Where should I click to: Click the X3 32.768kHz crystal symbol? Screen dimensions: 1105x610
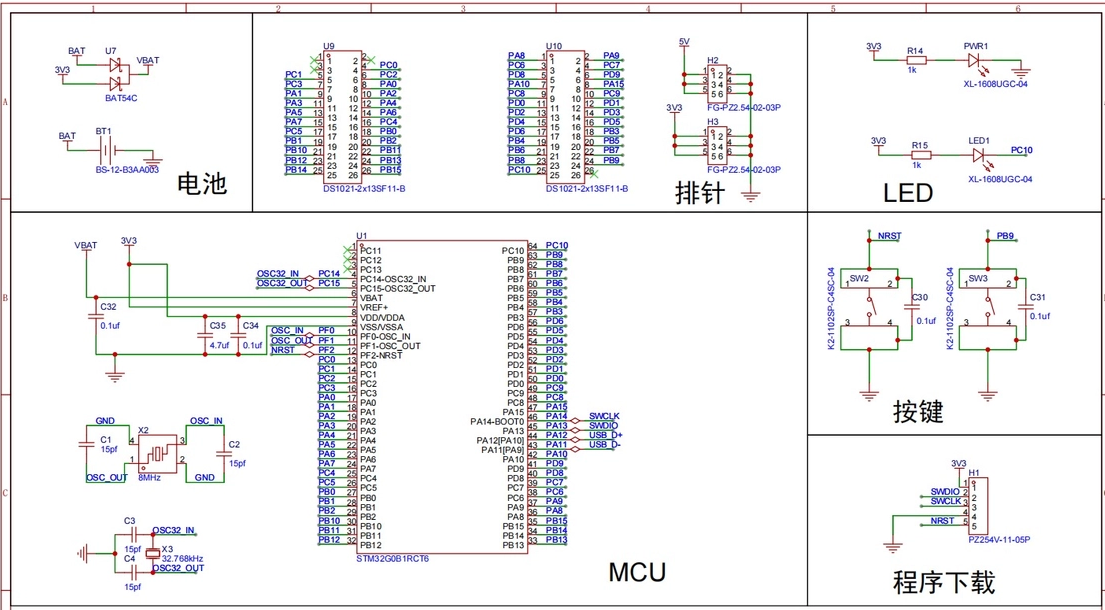point(153,553)
